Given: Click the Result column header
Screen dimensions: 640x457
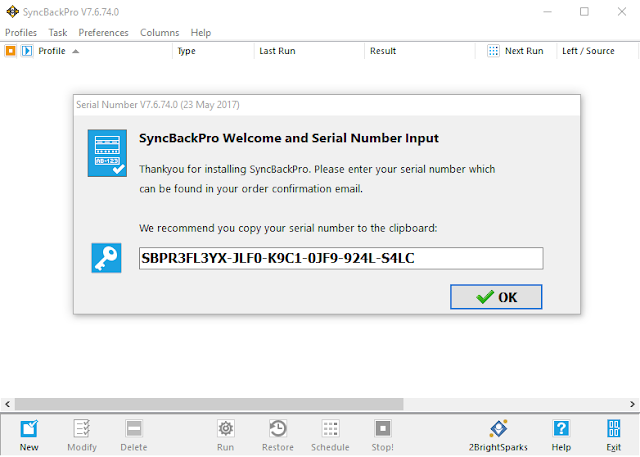Looking at the screenshot, I should pos(383,51).
